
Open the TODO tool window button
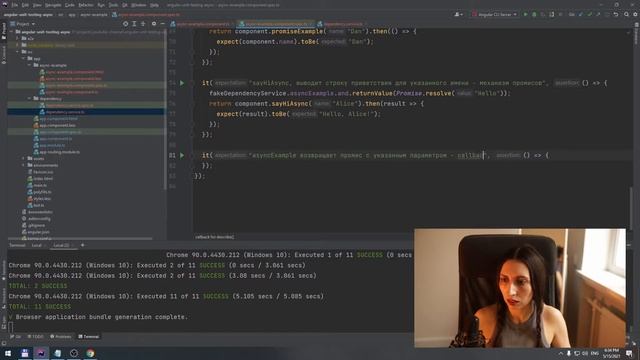coord(35,337)
